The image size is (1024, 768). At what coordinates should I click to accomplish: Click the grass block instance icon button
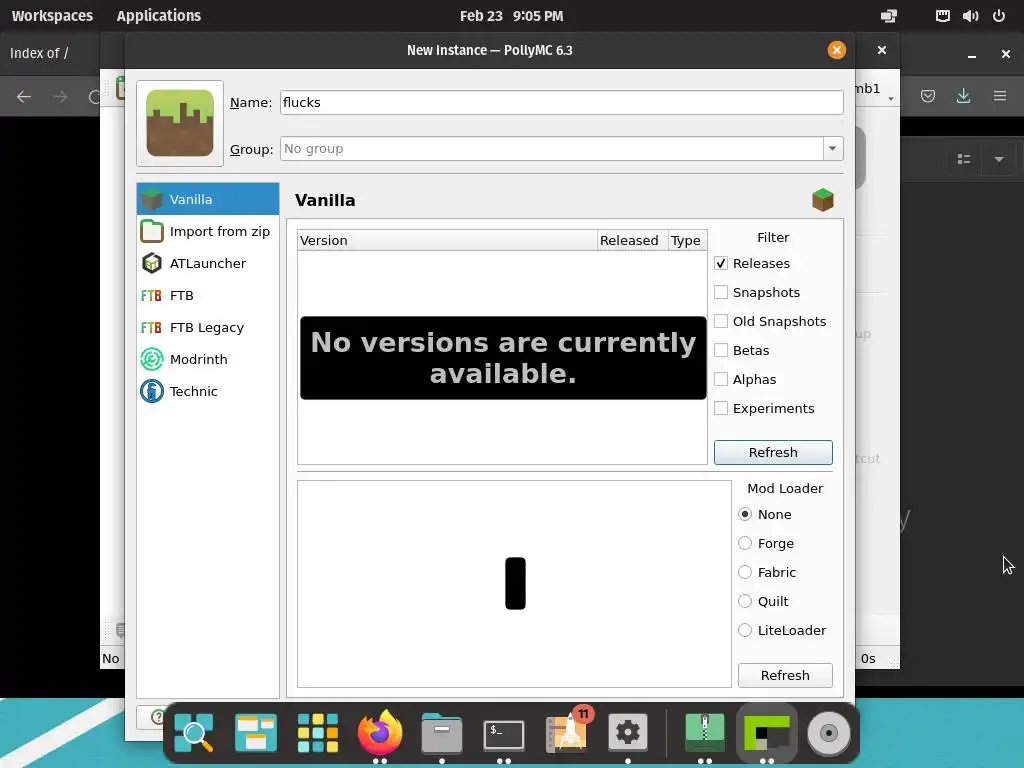coord(180,123)
